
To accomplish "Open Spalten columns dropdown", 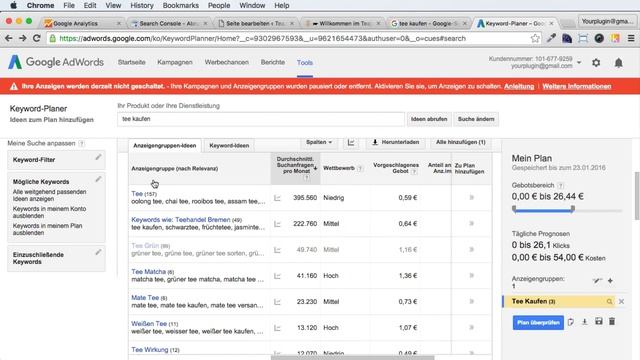I will click(x=319, y=142).
